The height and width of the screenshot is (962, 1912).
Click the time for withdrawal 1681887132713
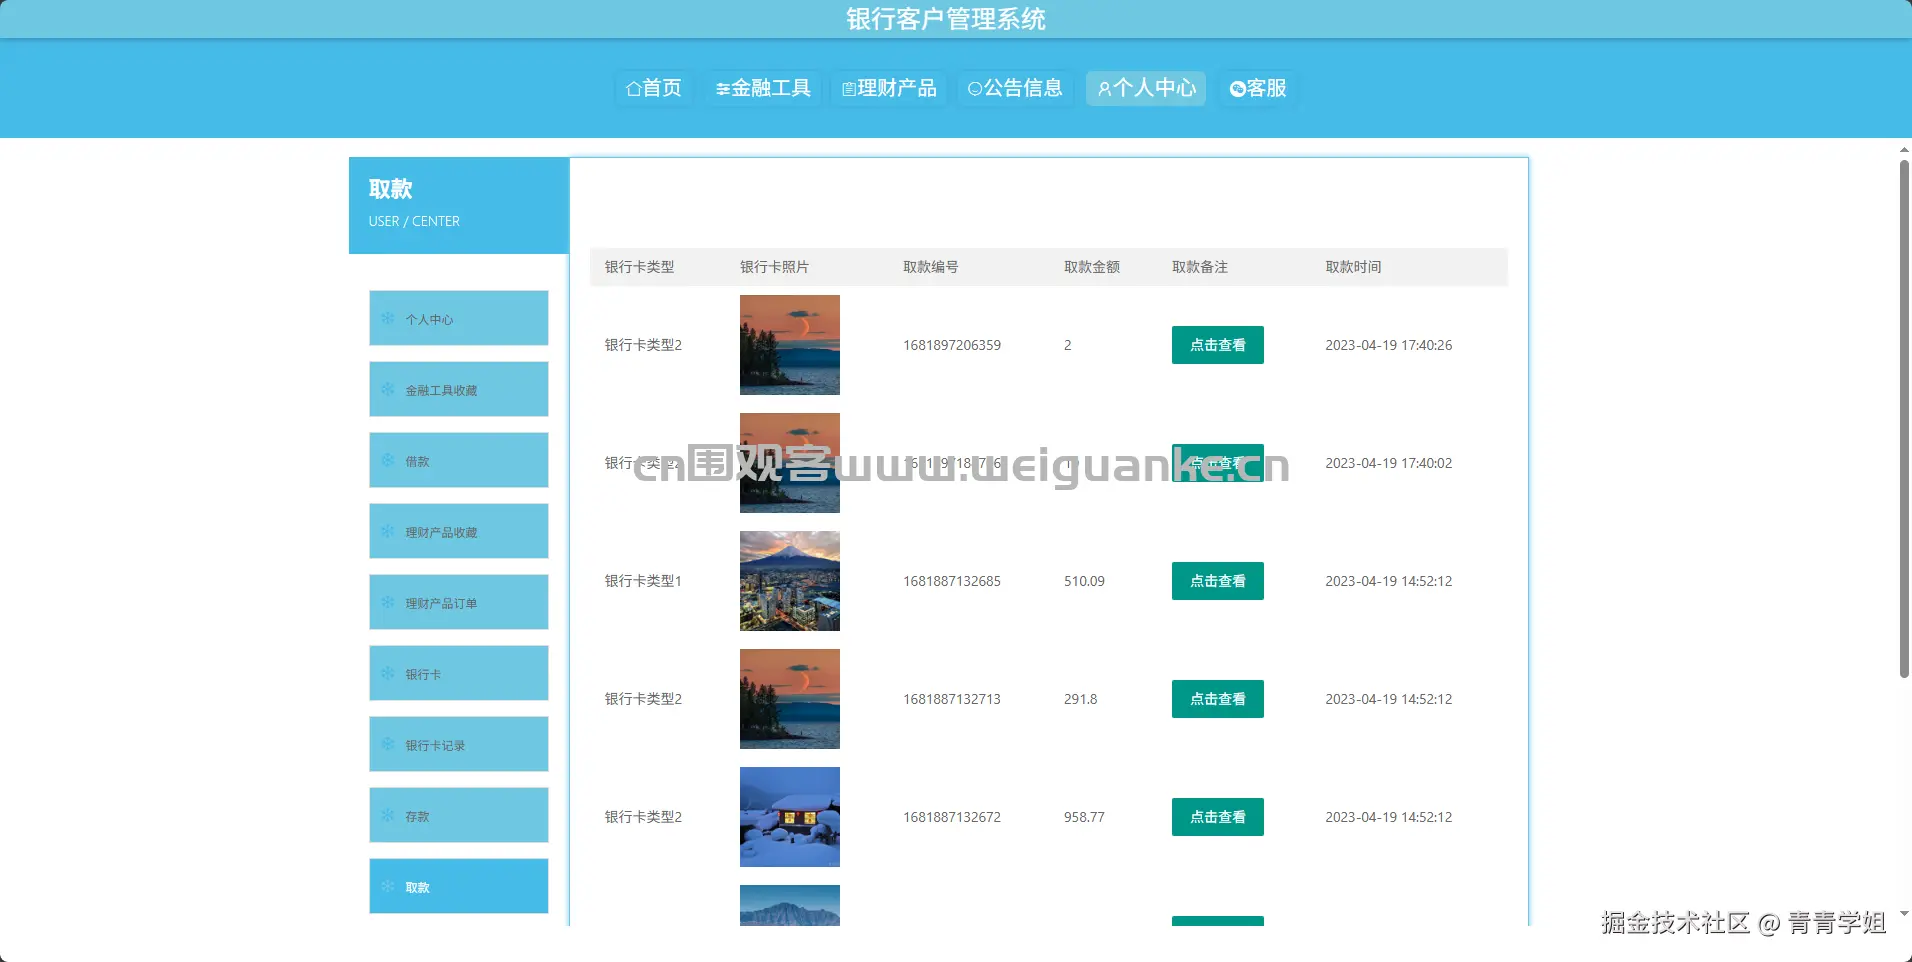1389,699
